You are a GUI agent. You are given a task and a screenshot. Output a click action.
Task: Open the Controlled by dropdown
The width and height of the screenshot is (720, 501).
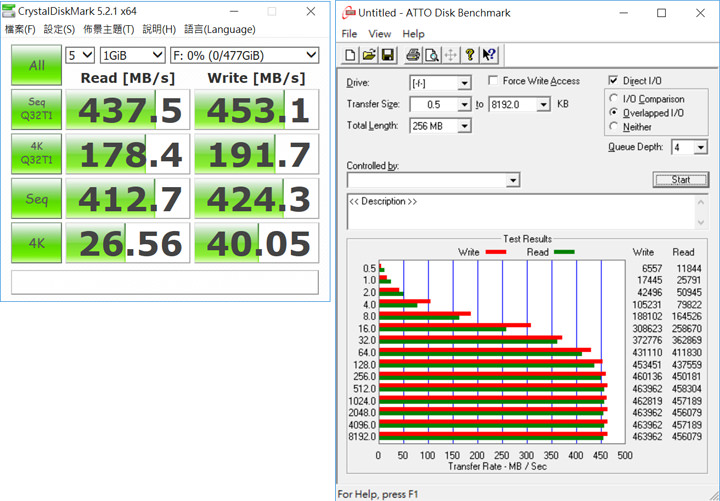point(513,180)
